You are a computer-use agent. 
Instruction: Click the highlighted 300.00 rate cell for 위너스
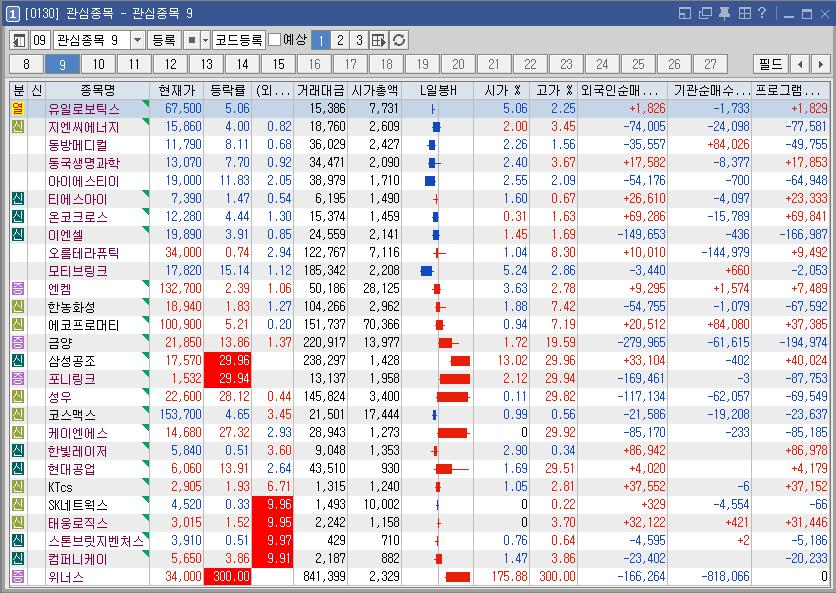[227, 577]
